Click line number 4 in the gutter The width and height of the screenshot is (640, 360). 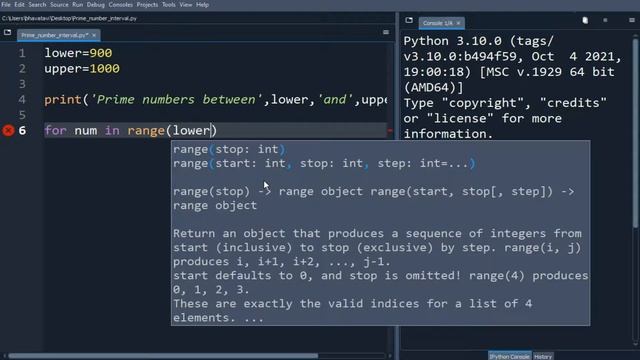[22, 100]
